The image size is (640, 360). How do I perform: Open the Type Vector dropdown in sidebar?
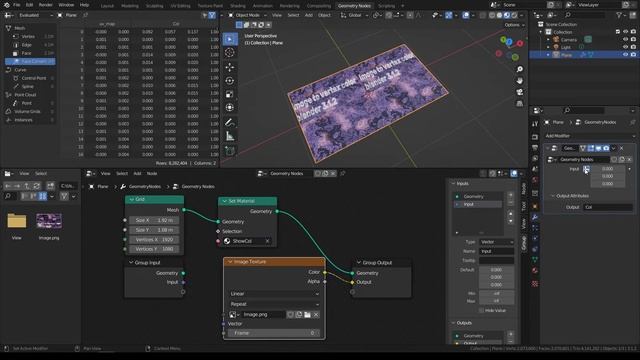496,242
